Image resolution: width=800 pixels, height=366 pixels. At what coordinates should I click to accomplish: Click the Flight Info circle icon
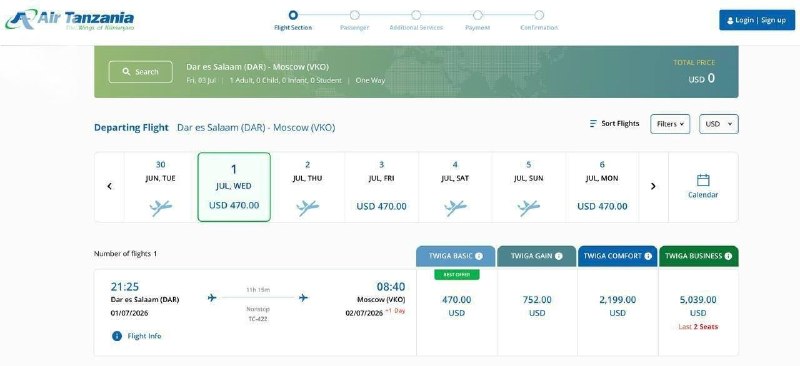(117, 336)
